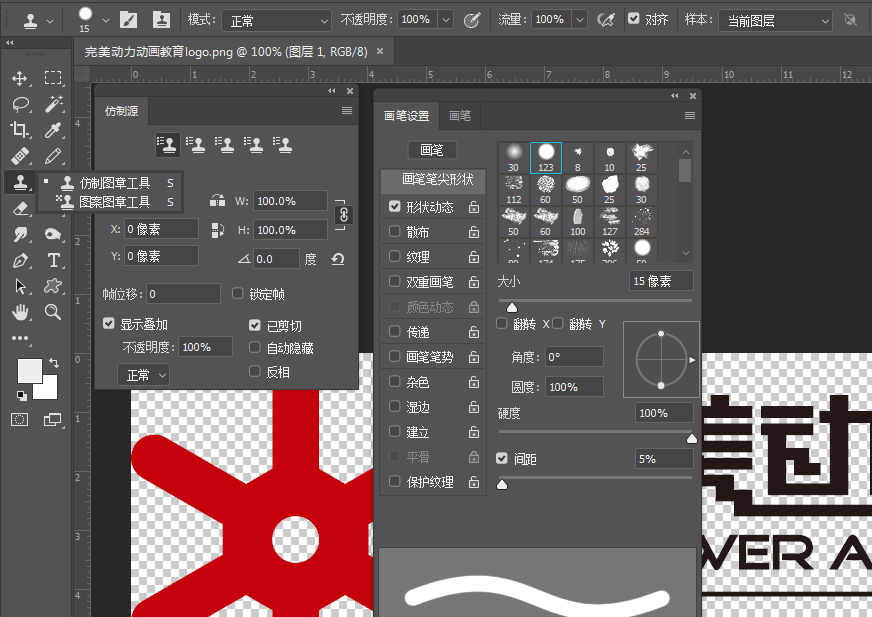Pick the Horizontal Type tool

[x=53, y=261]
